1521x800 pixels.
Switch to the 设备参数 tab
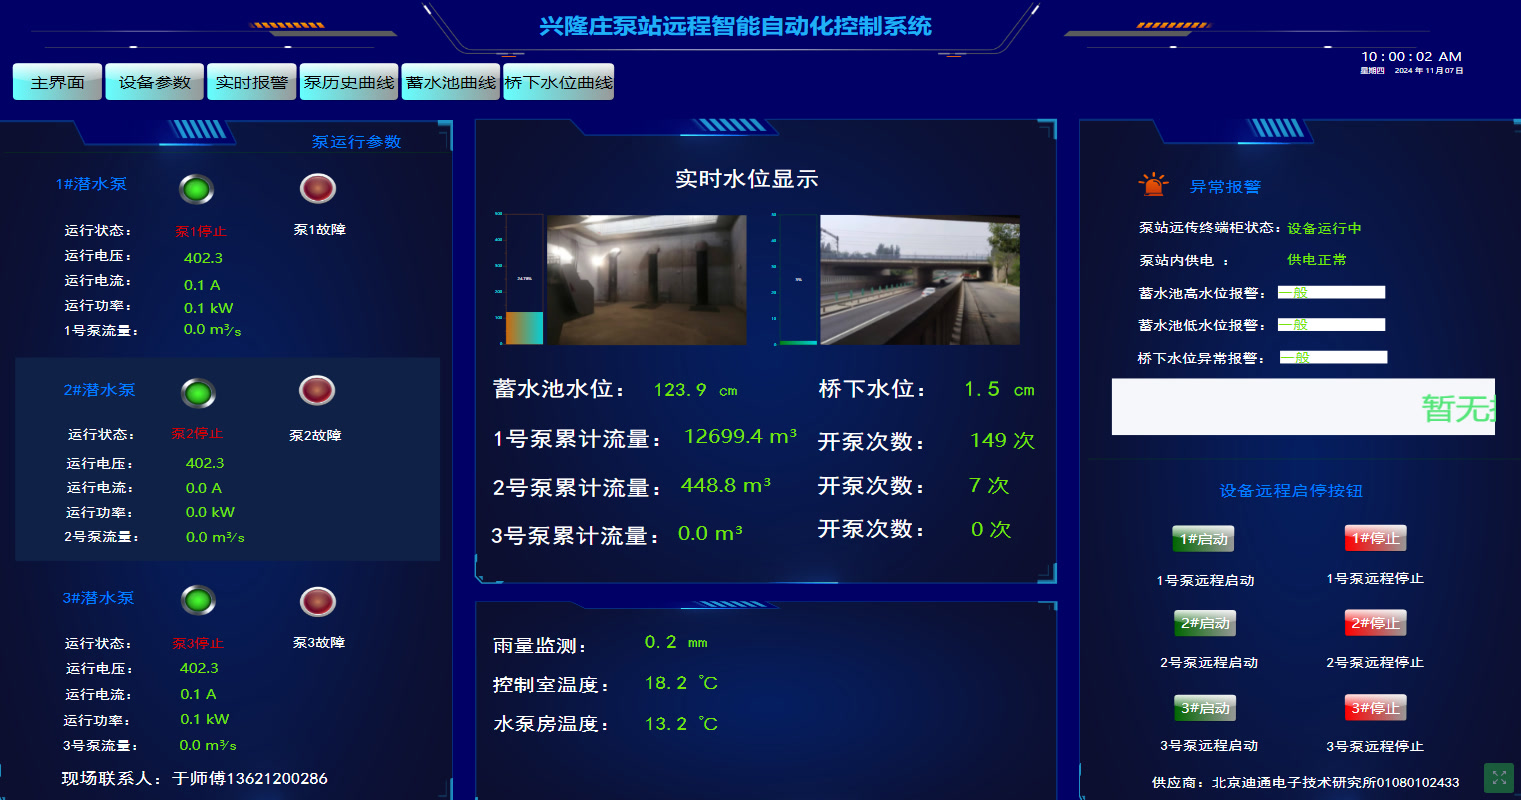click(x=154, y=82)
